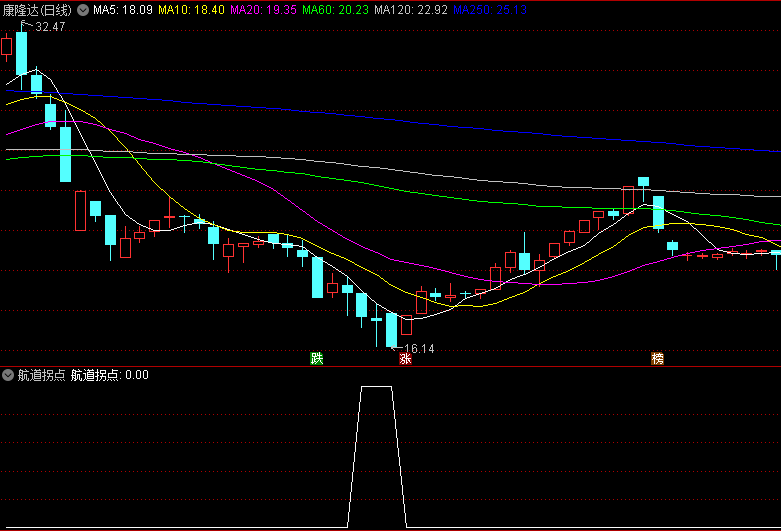
Task: Open the dropdown next to 康隆达(日线) title
Action: point(83,10)
